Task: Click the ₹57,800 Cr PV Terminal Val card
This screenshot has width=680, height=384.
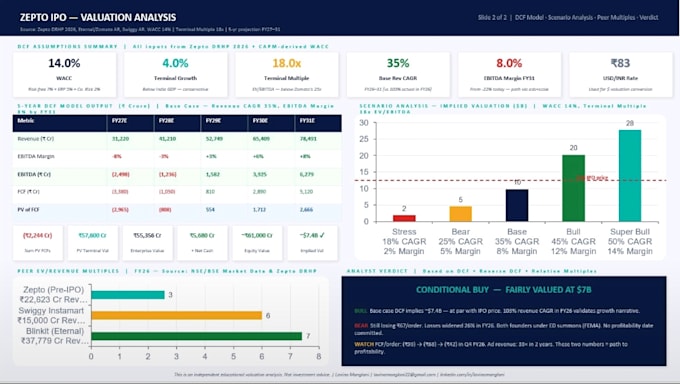Action: click(x=92, y=243)
